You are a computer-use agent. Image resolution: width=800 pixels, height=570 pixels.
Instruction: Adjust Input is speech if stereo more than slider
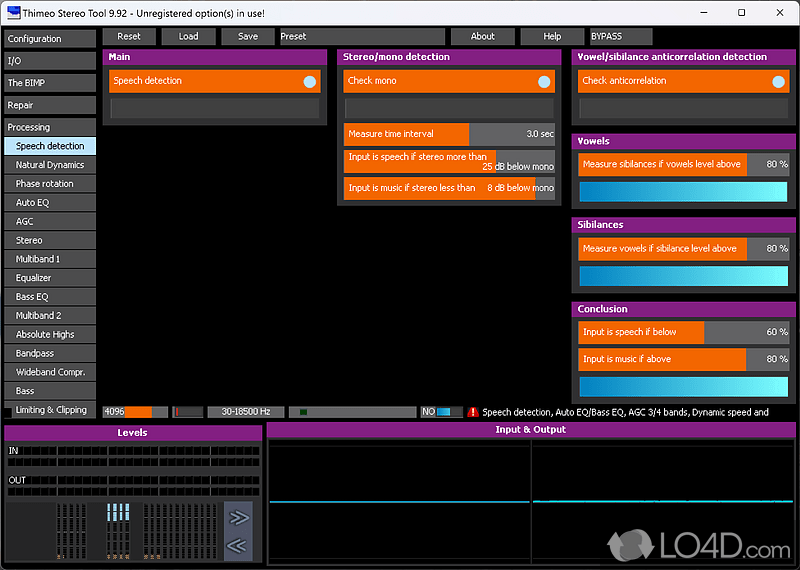click(449, 161)
